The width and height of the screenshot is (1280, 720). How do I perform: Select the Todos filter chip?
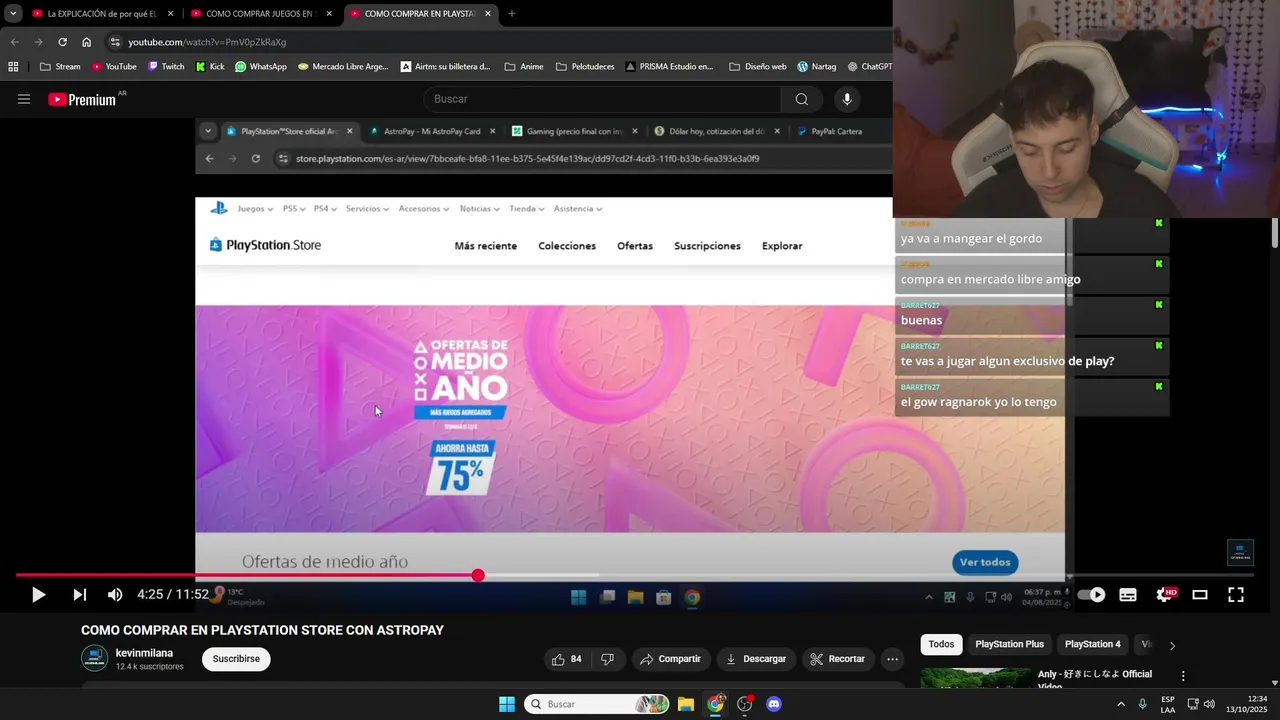click(941, 644)
